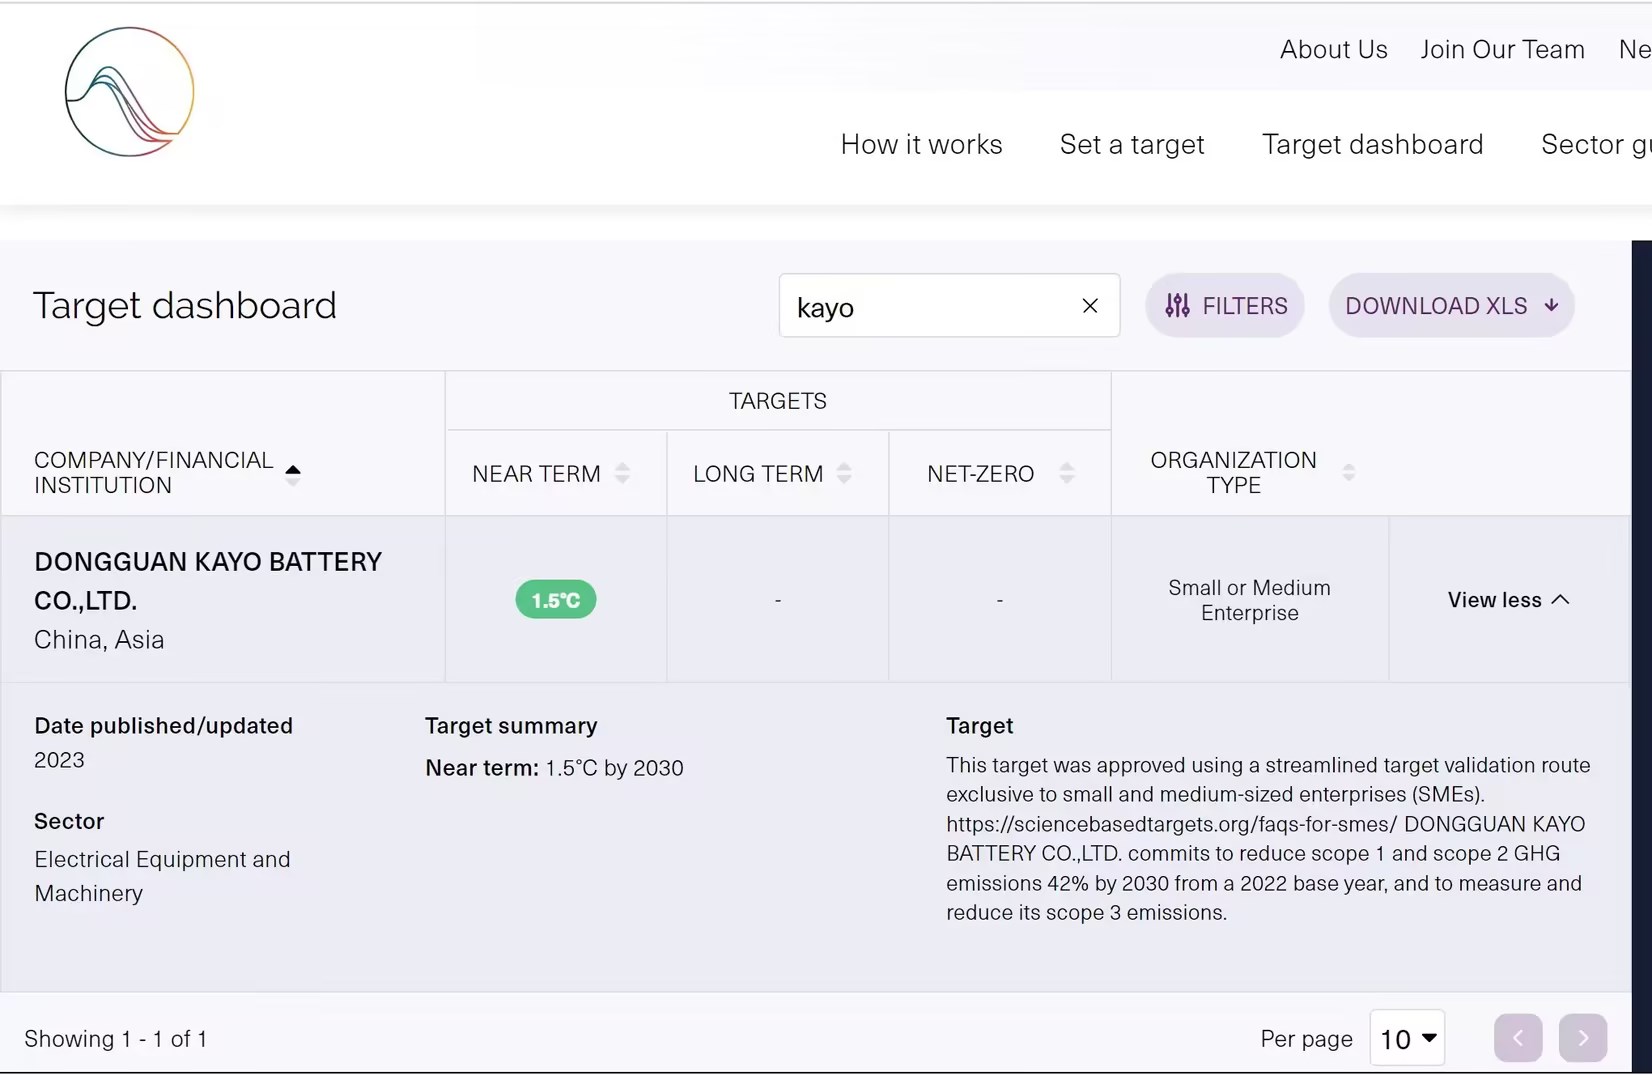1652x1080 pixels.
Task: Click Electrical Equipment and Machinery sector
Action: tap(162, 876)
